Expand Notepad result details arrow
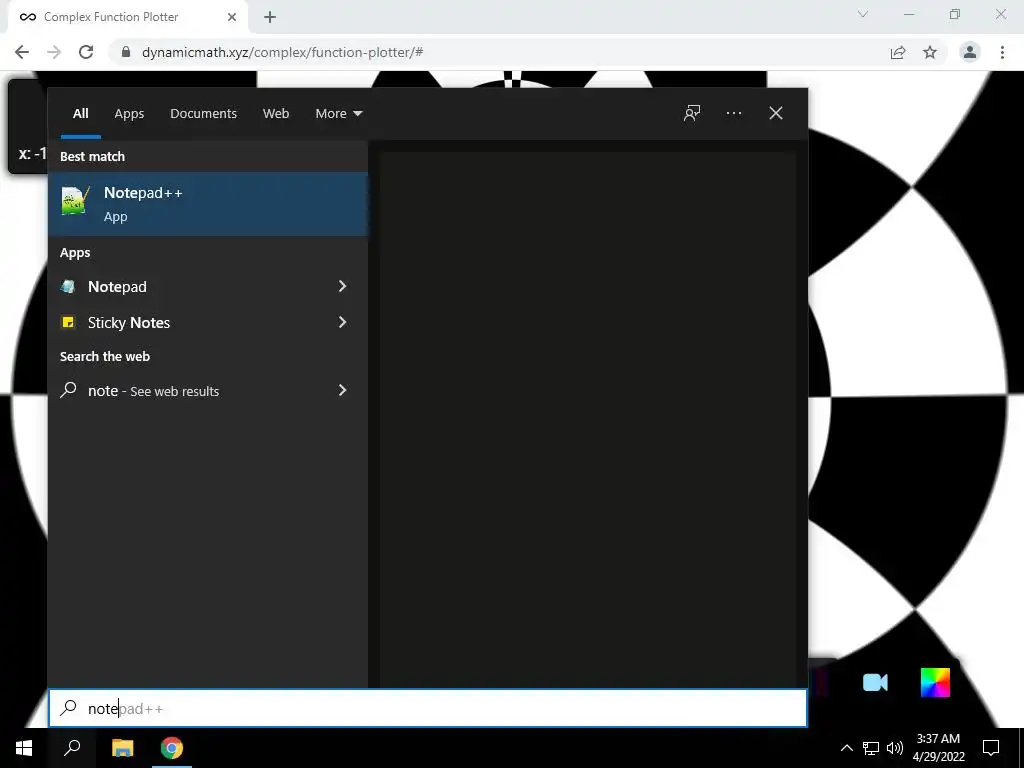 click(342, 286)
